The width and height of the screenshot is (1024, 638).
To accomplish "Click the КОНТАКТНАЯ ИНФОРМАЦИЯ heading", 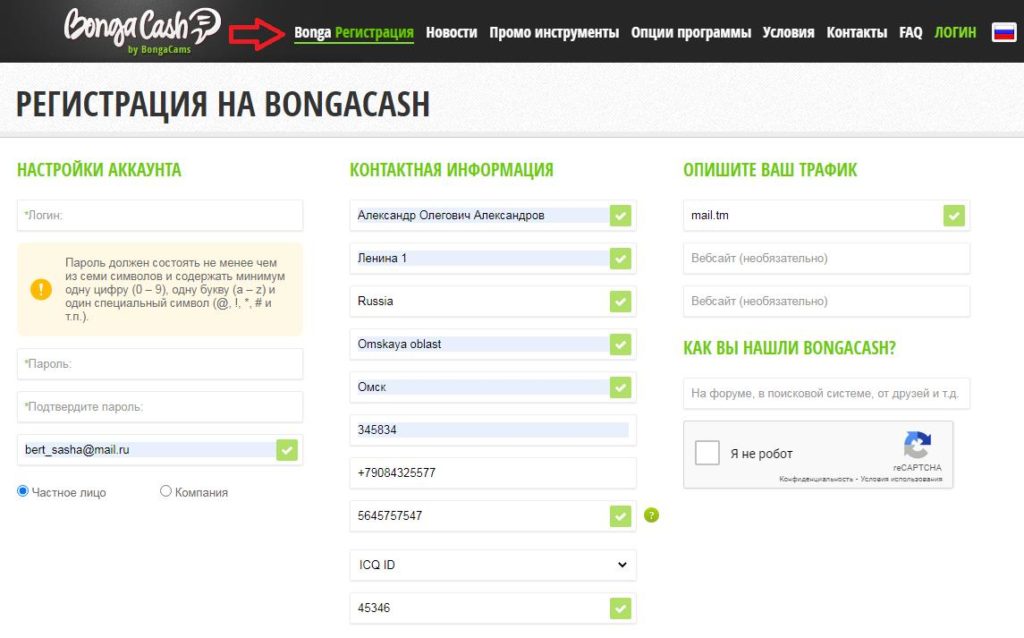I will pos(451,170).
